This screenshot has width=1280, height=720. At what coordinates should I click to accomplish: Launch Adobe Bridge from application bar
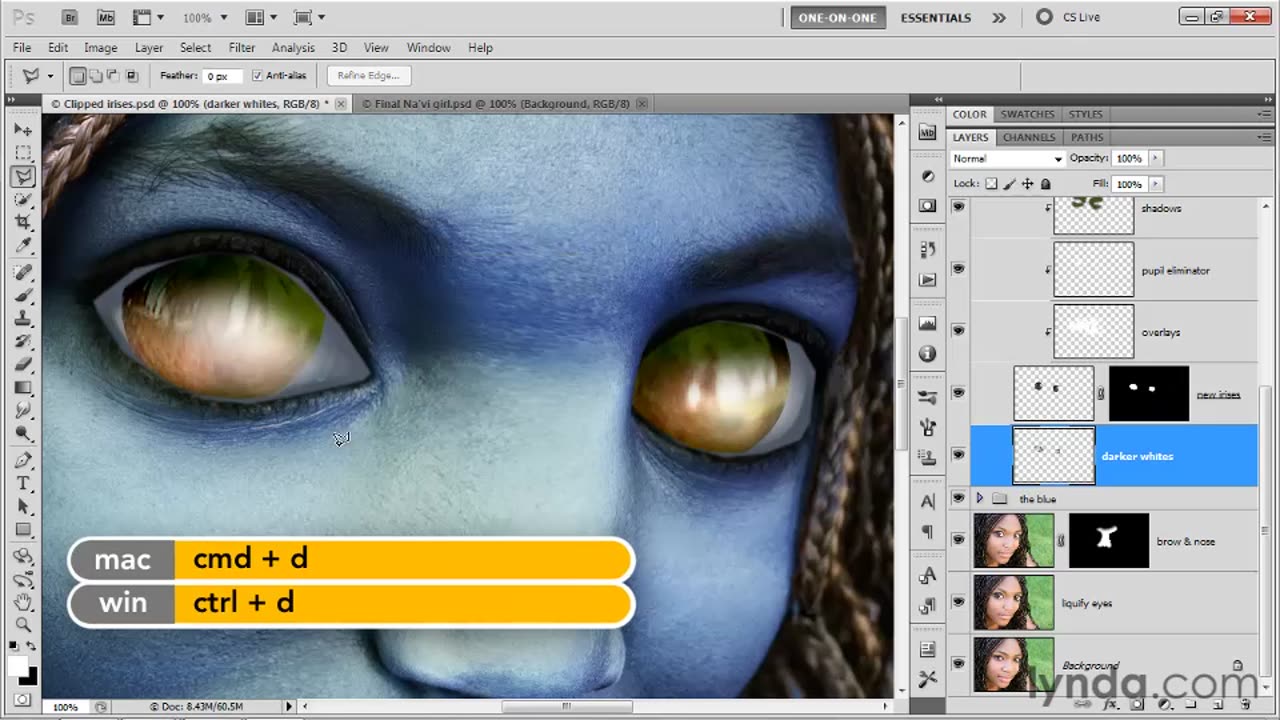[x=70, y=17]
